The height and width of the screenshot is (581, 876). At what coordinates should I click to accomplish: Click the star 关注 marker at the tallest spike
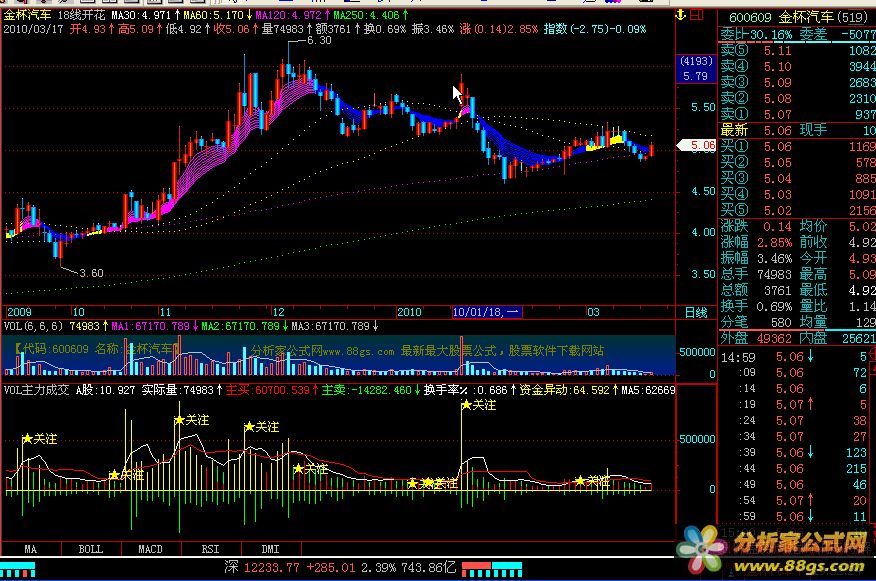[x=477, y=405]
